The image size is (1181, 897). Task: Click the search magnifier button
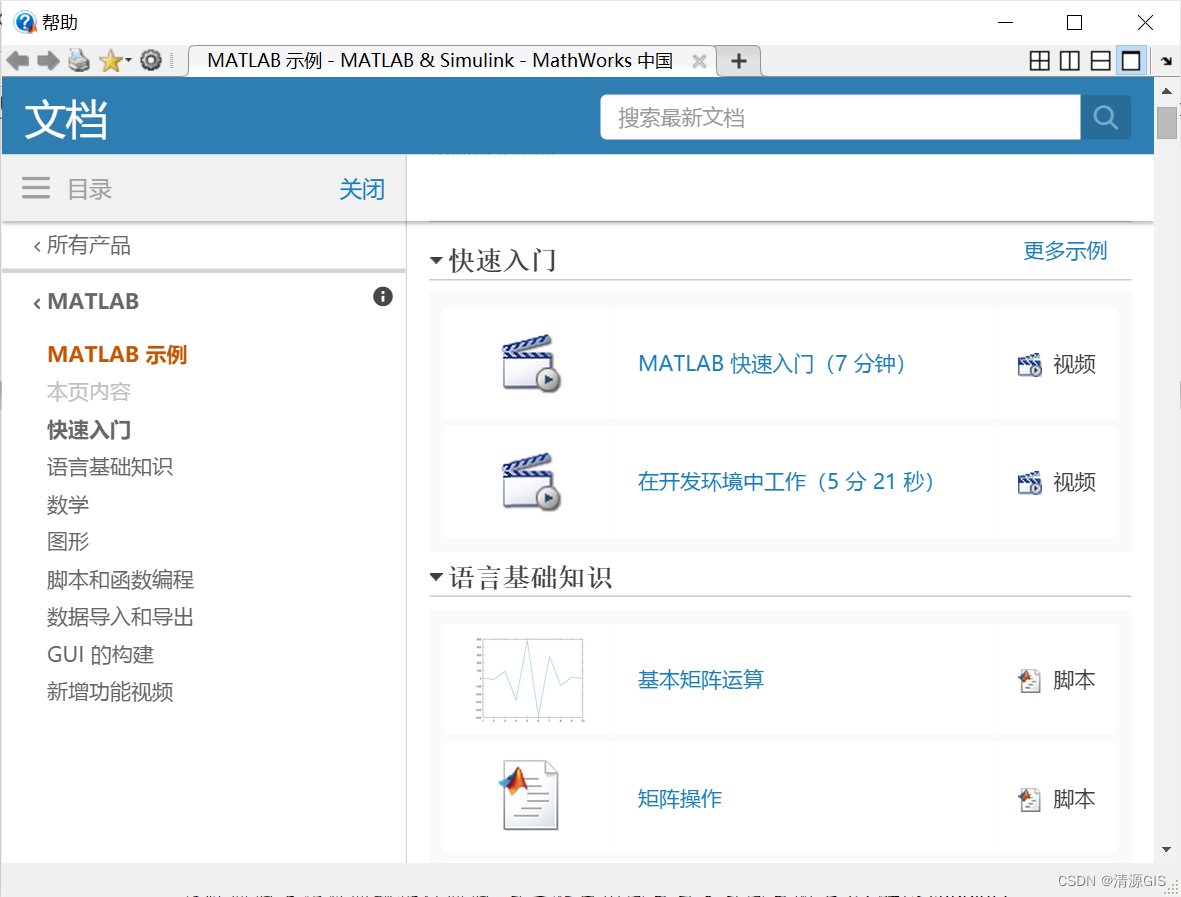(x=1105, y=117)
